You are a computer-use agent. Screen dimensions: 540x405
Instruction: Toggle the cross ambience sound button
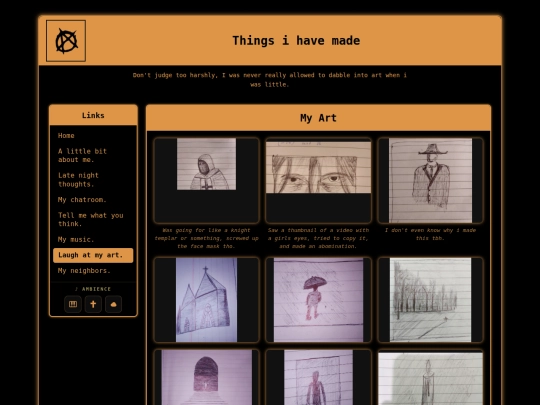(93, 304)
